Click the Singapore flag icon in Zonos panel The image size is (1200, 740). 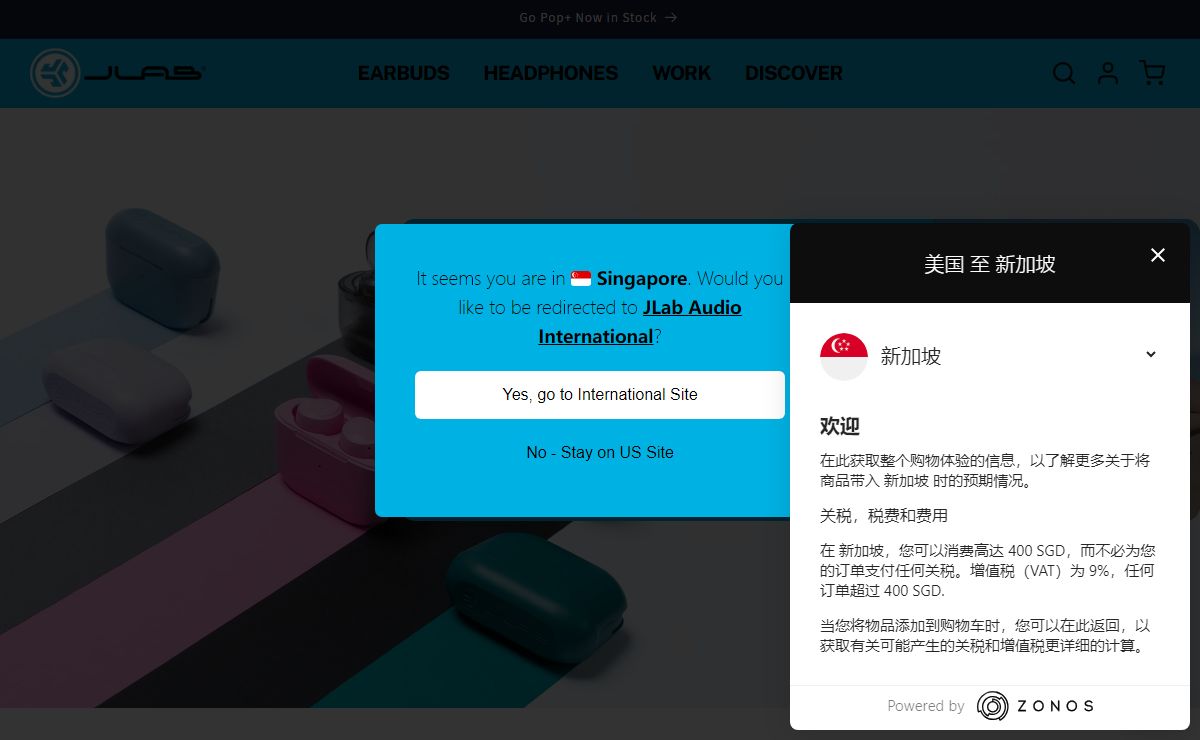pos(843,356)
